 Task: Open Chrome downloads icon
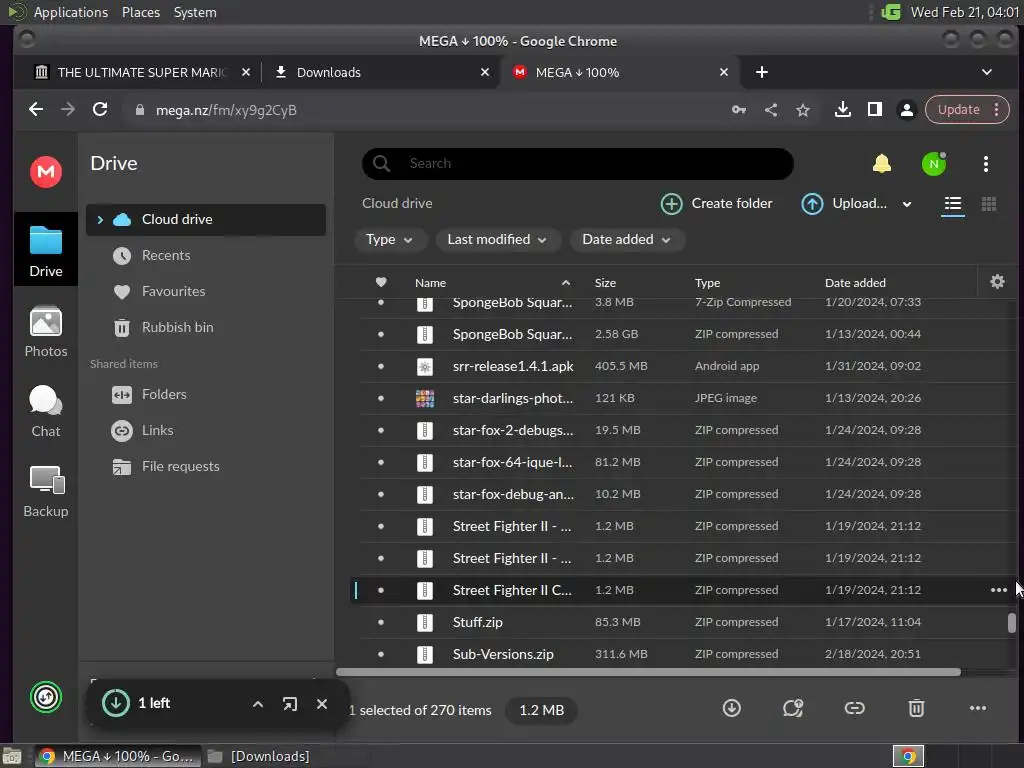(842, 110)
